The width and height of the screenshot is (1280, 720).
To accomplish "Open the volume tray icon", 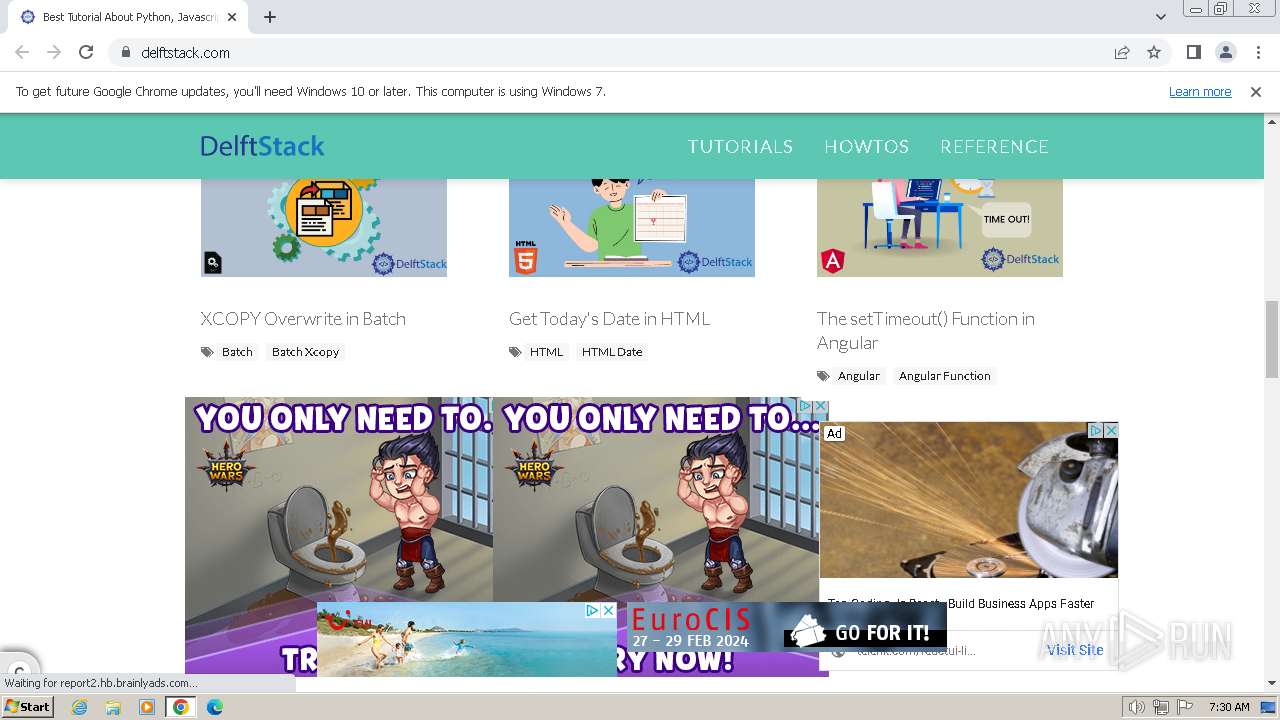I will pos(1137,707).
